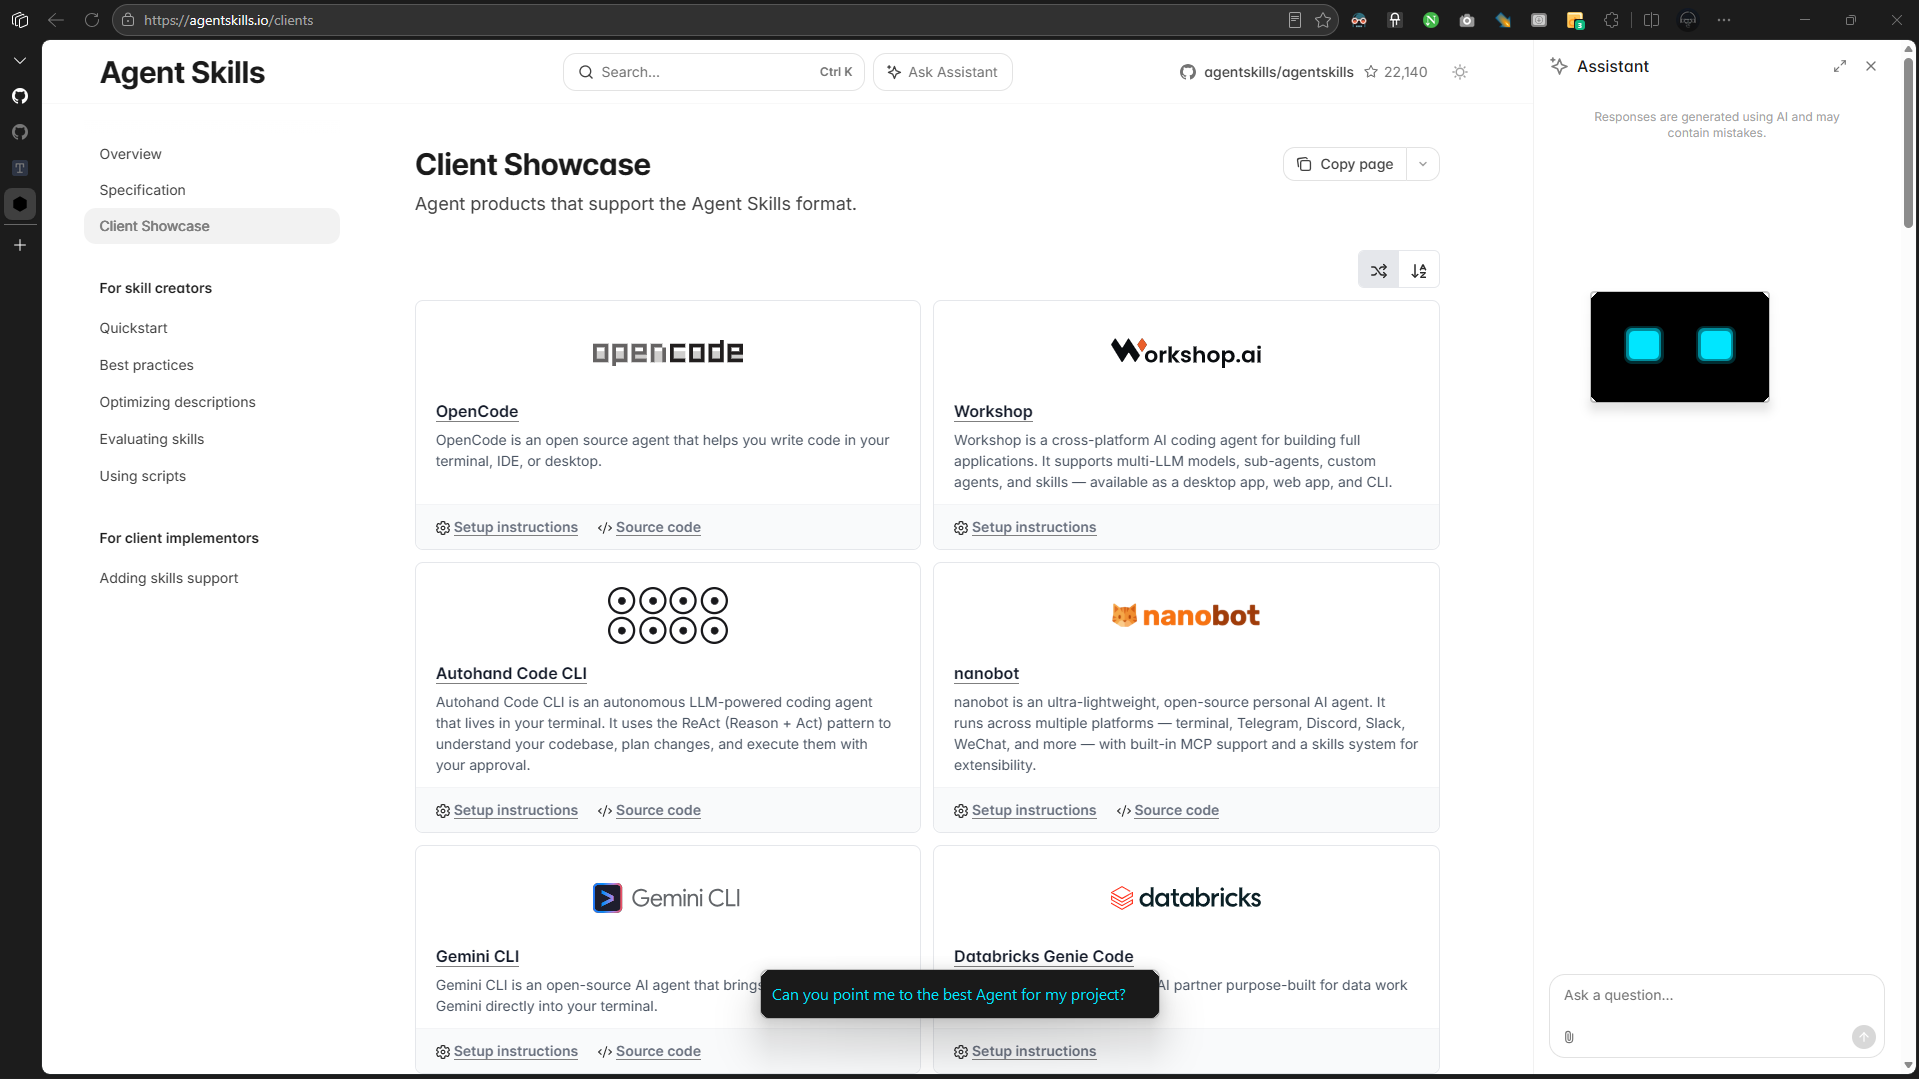Viewport: 1919px width, 1079px height.
Task: View nanobot Source code
Action: click(1176, 810)
